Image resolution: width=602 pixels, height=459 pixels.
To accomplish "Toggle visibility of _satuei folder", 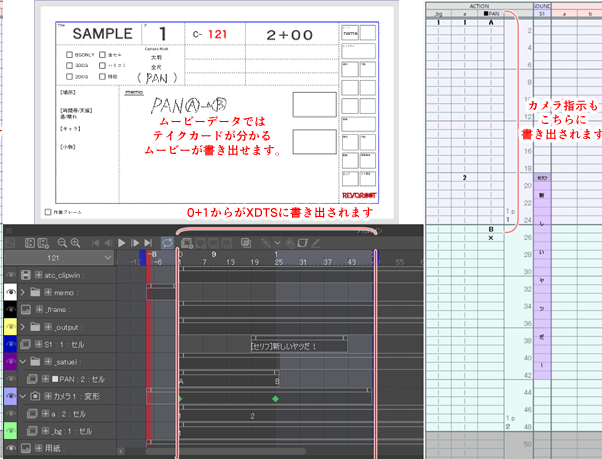I will tap(10, 362).
